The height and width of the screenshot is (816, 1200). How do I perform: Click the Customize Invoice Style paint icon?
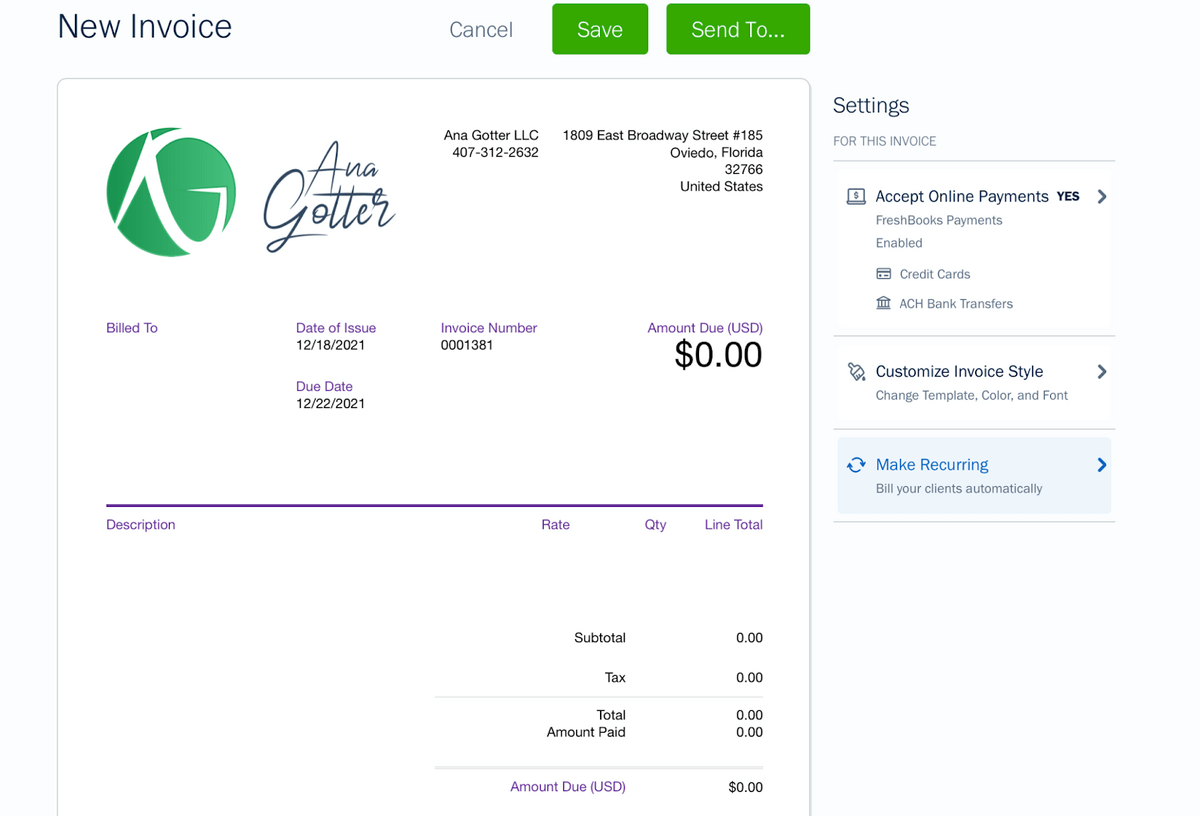[856, 372]
